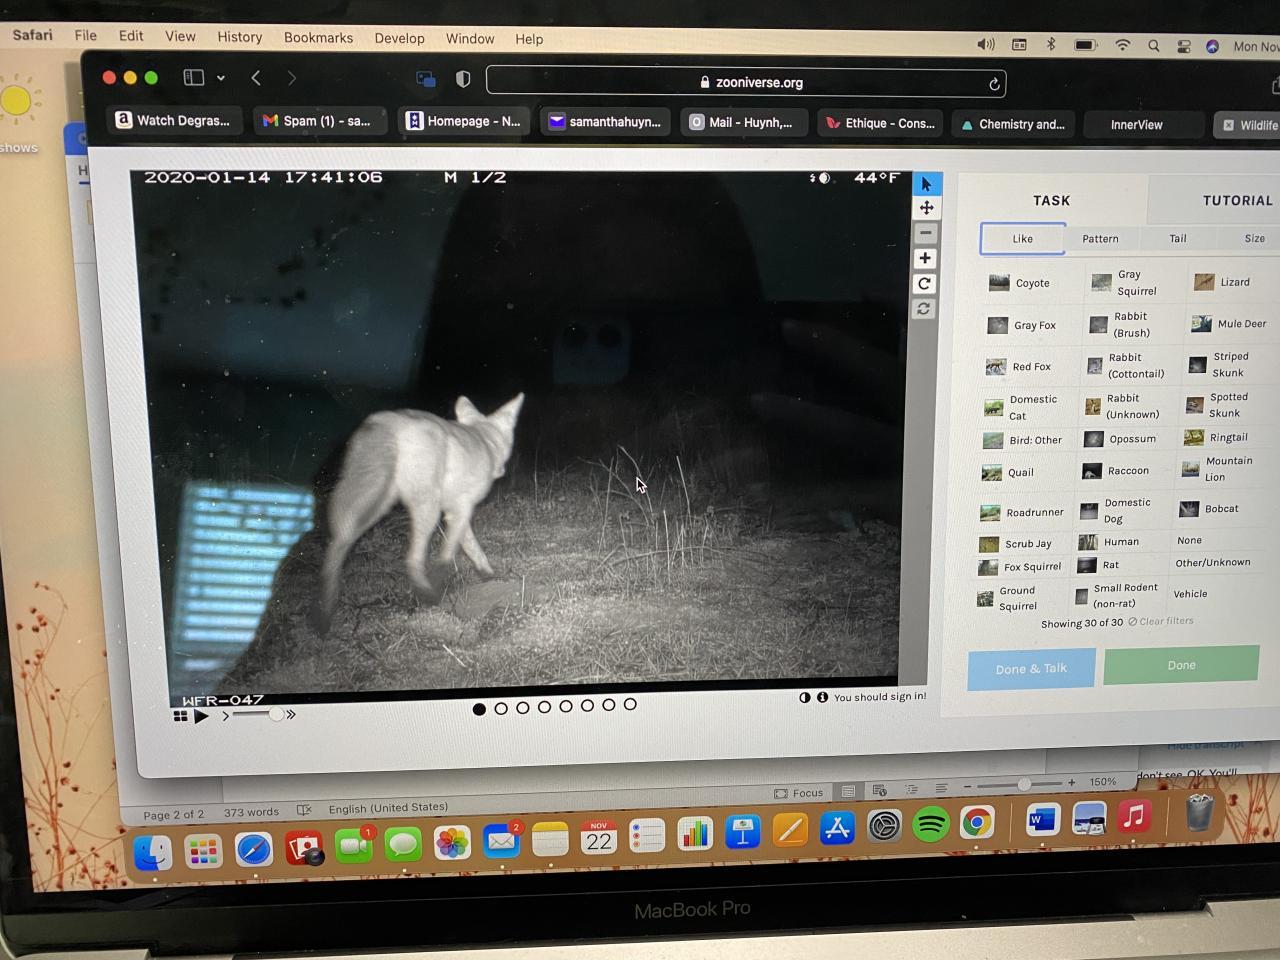The image size is (1280, 960).
Task: Show the sixth frame dot
Action: click(x=587, y=705)
